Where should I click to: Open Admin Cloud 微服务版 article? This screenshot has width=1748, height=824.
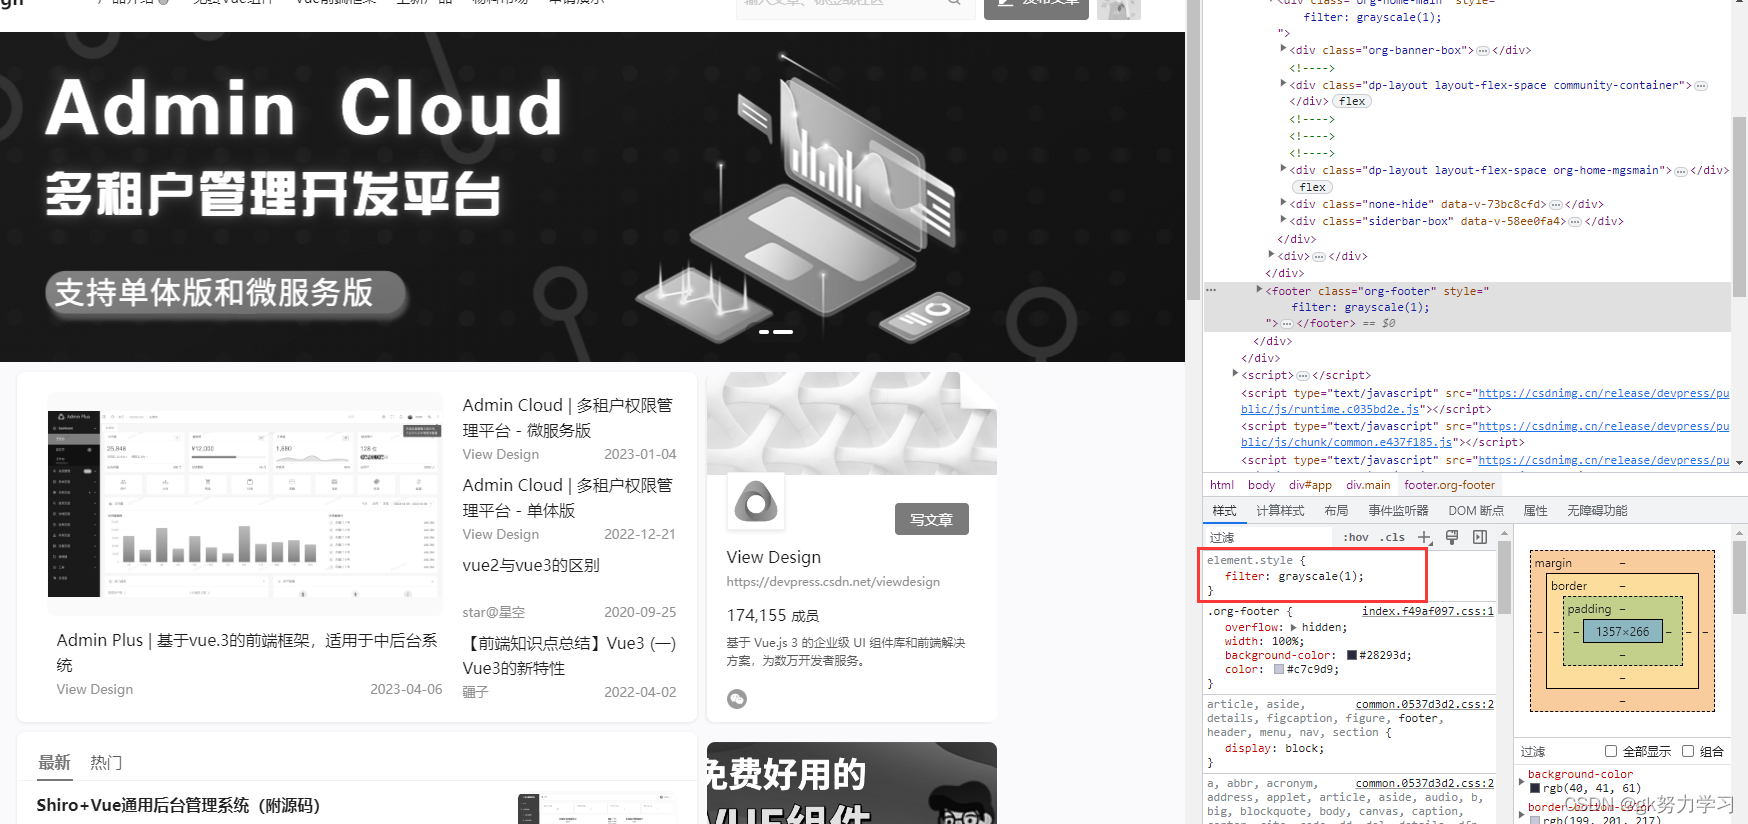click(x=568, y=417)
